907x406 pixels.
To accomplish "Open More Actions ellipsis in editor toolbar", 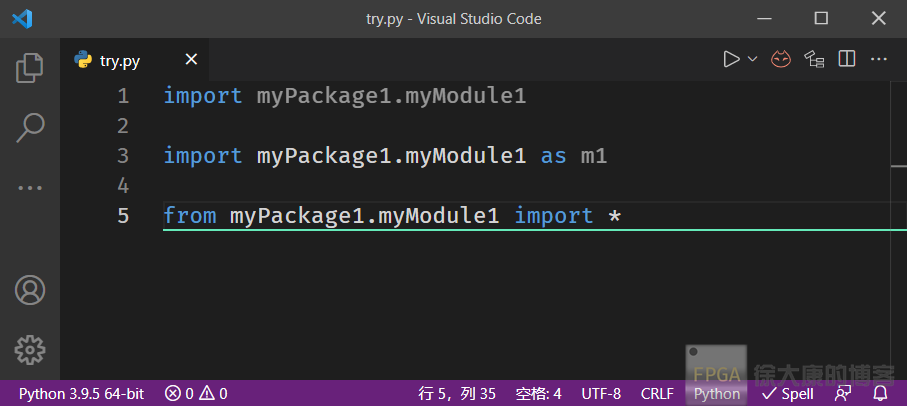I will click(879, 60).
